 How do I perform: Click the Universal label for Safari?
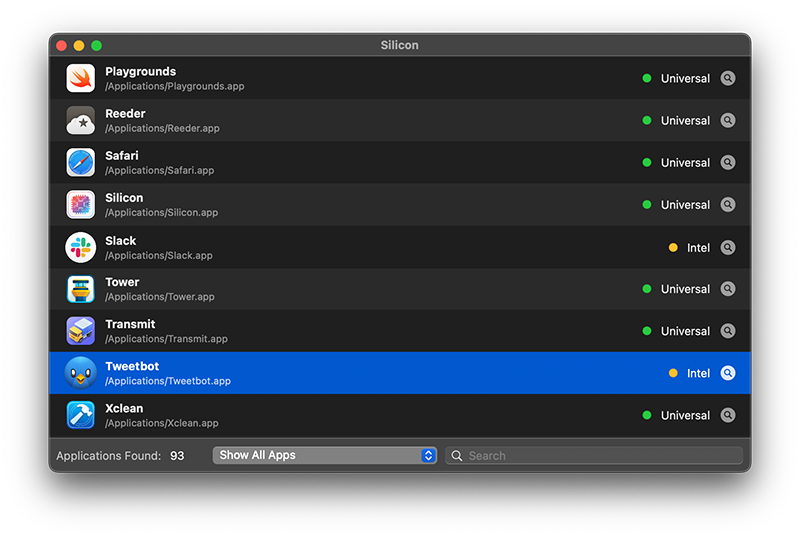click(685, 163)
